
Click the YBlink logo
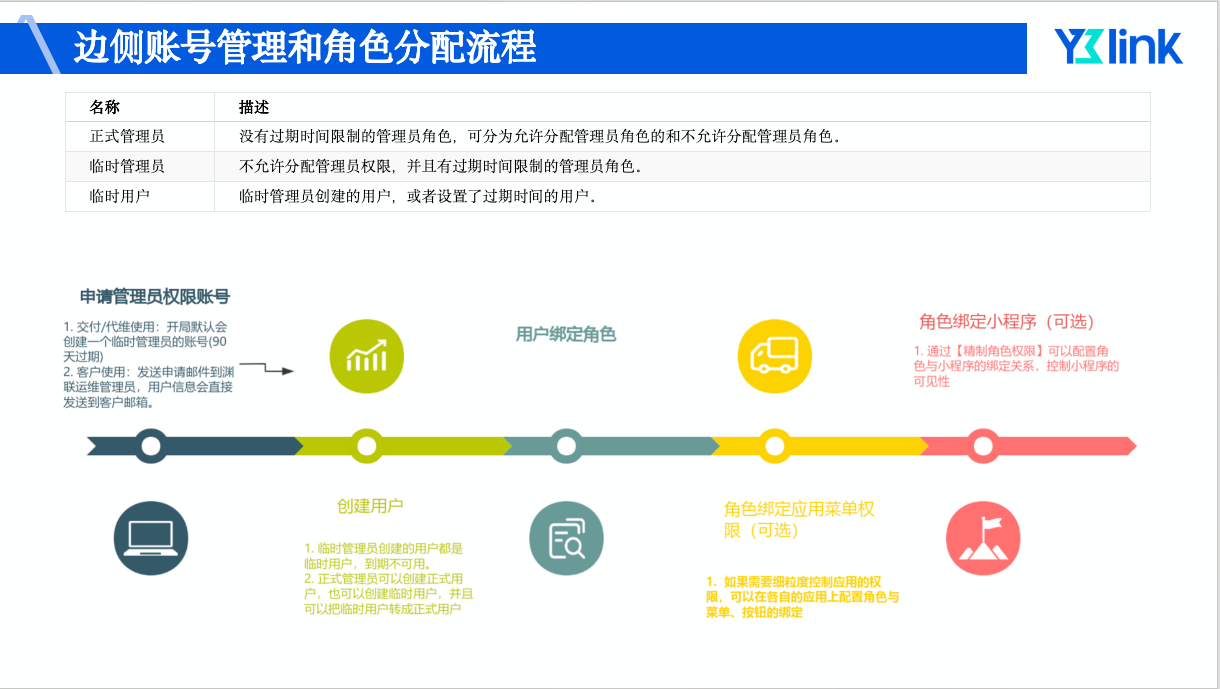pyautogui.click(x=1118, y=47)
